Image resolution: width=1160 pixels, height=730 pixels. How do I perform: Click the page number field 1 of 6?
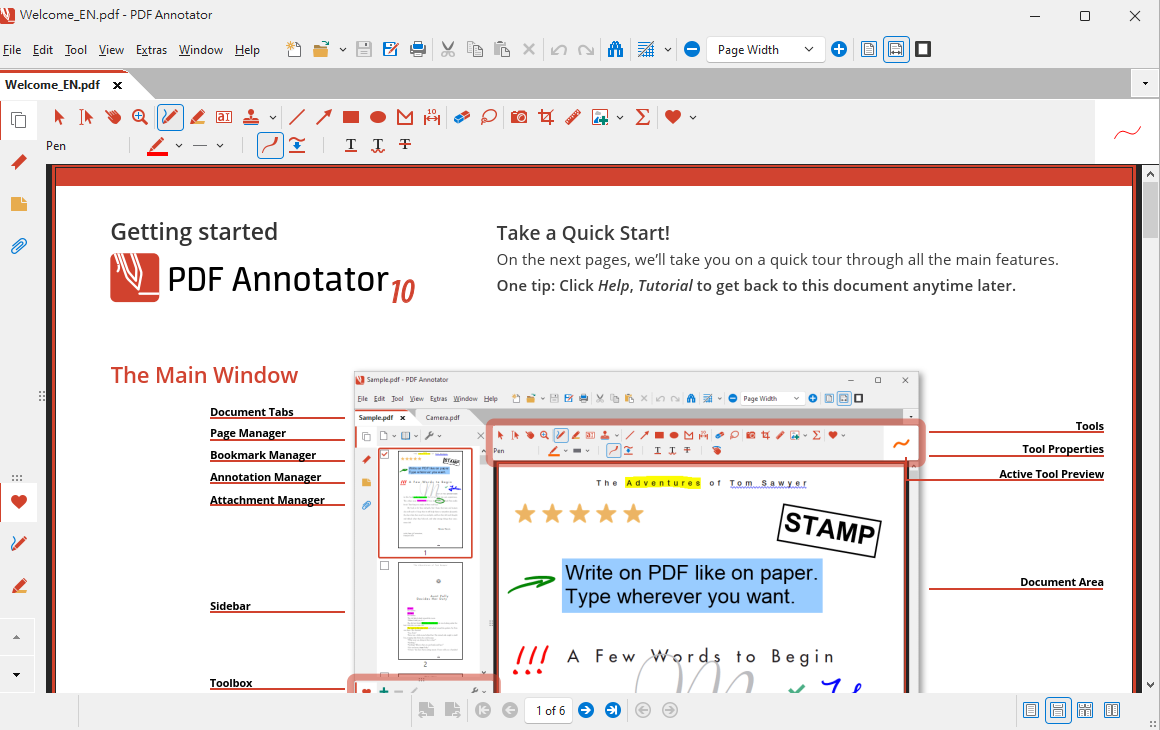[550, 711]
